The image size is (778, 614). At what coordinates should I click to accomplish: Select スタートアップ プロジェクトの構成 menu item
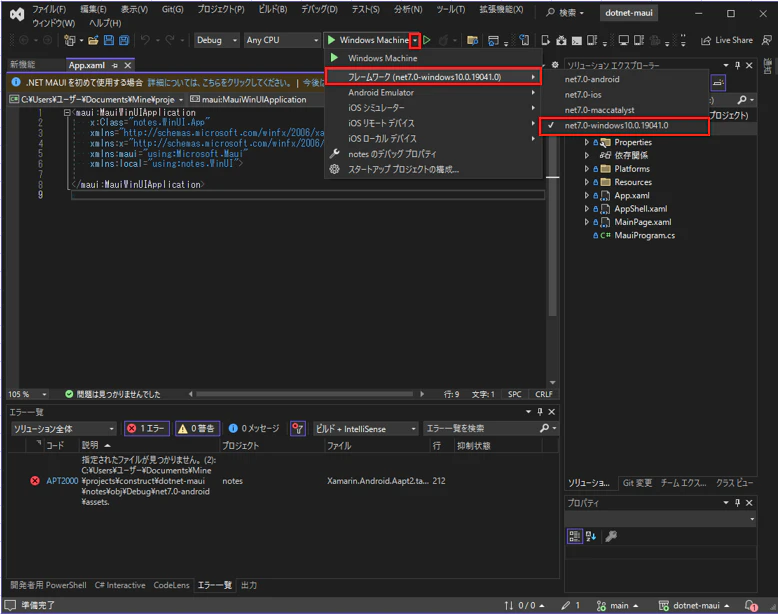click(x=433, y=170)
